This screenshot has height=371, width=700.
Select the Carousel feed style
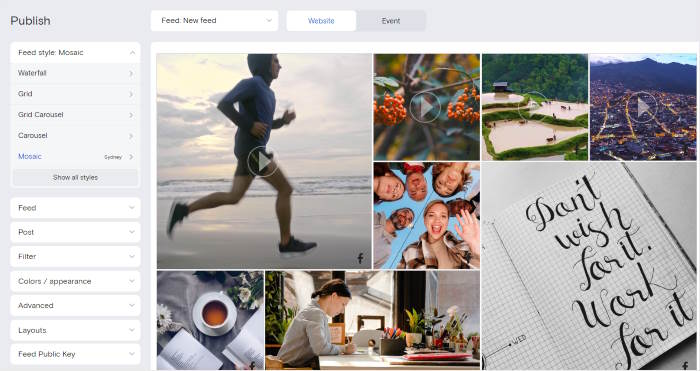33,135
